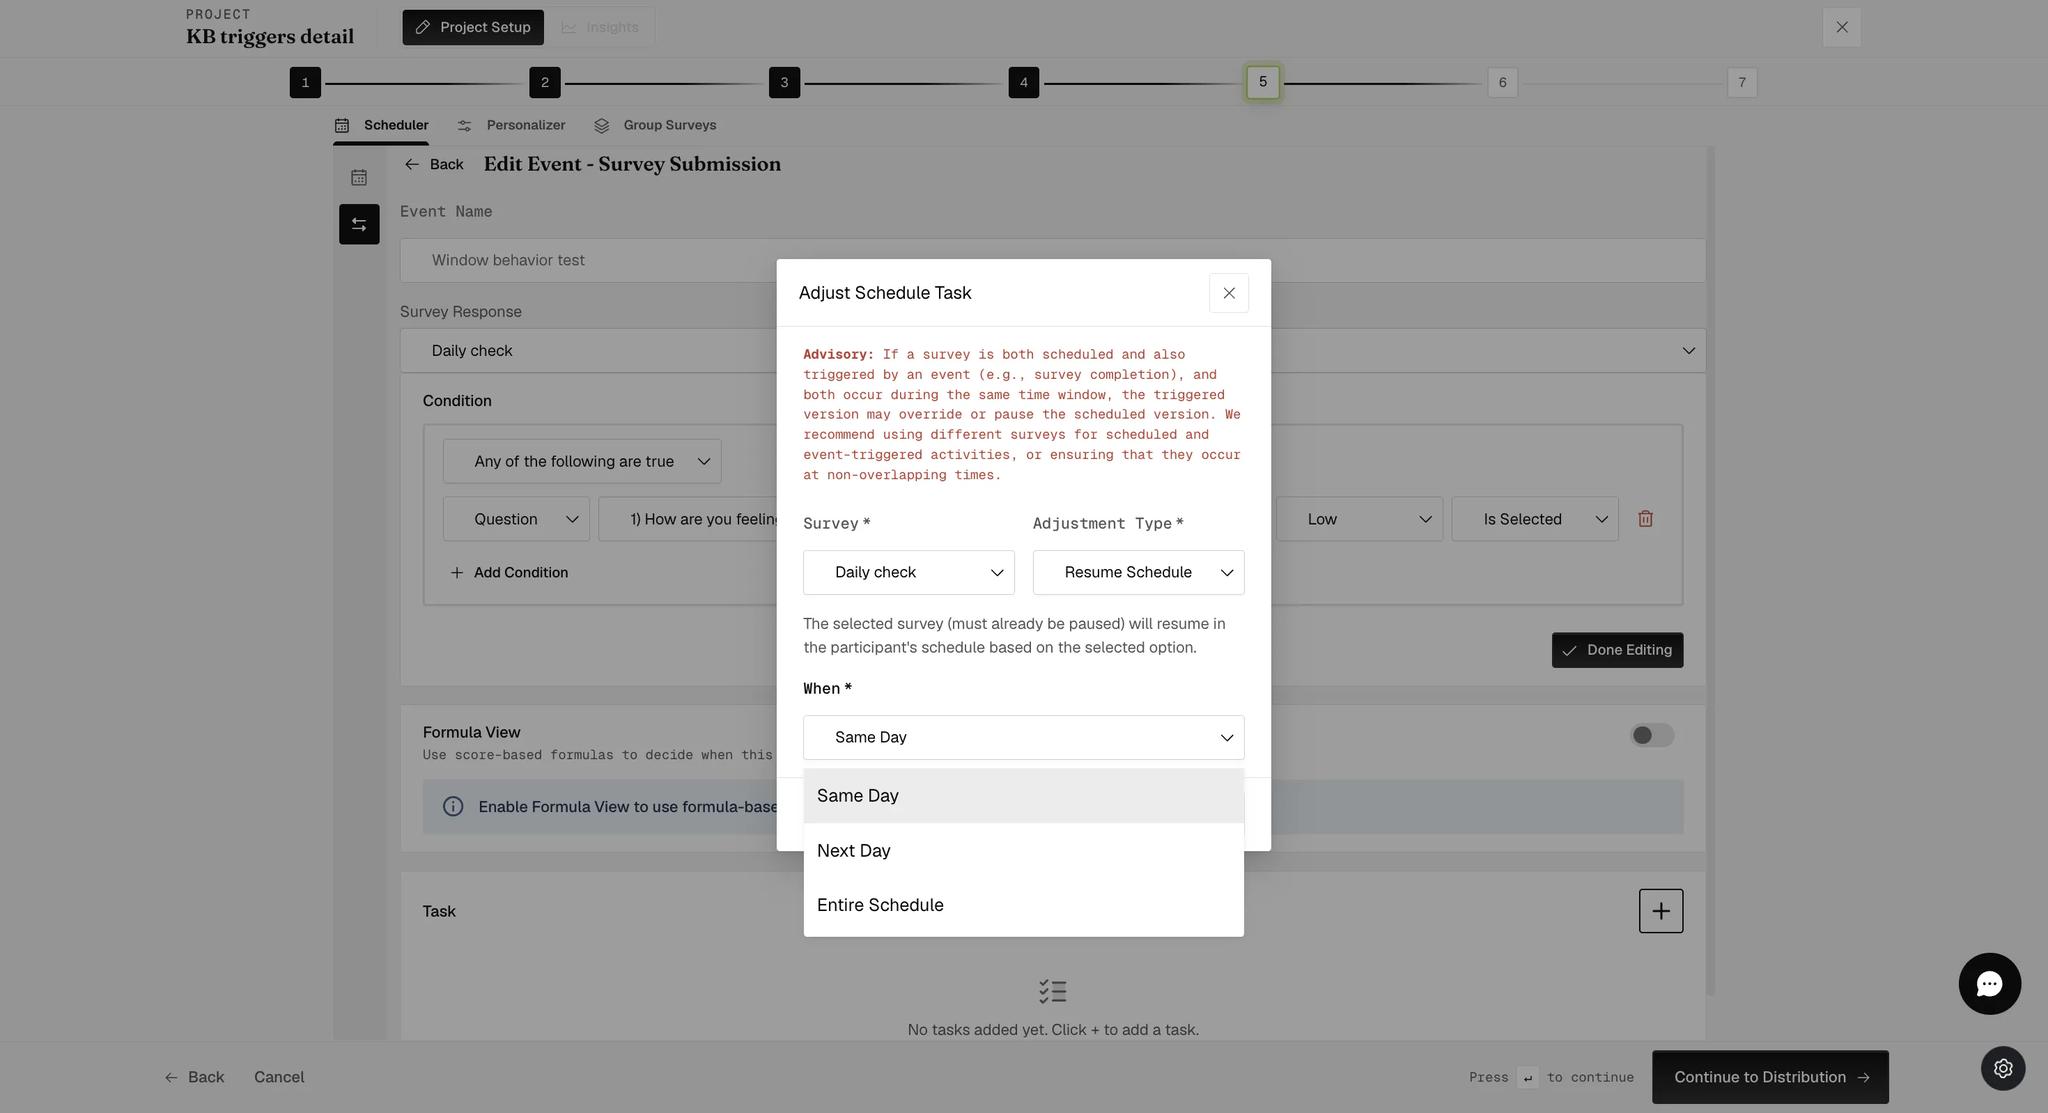
Task: Expand Any of the following are true dropdown
Action: [x=581, y=461]
